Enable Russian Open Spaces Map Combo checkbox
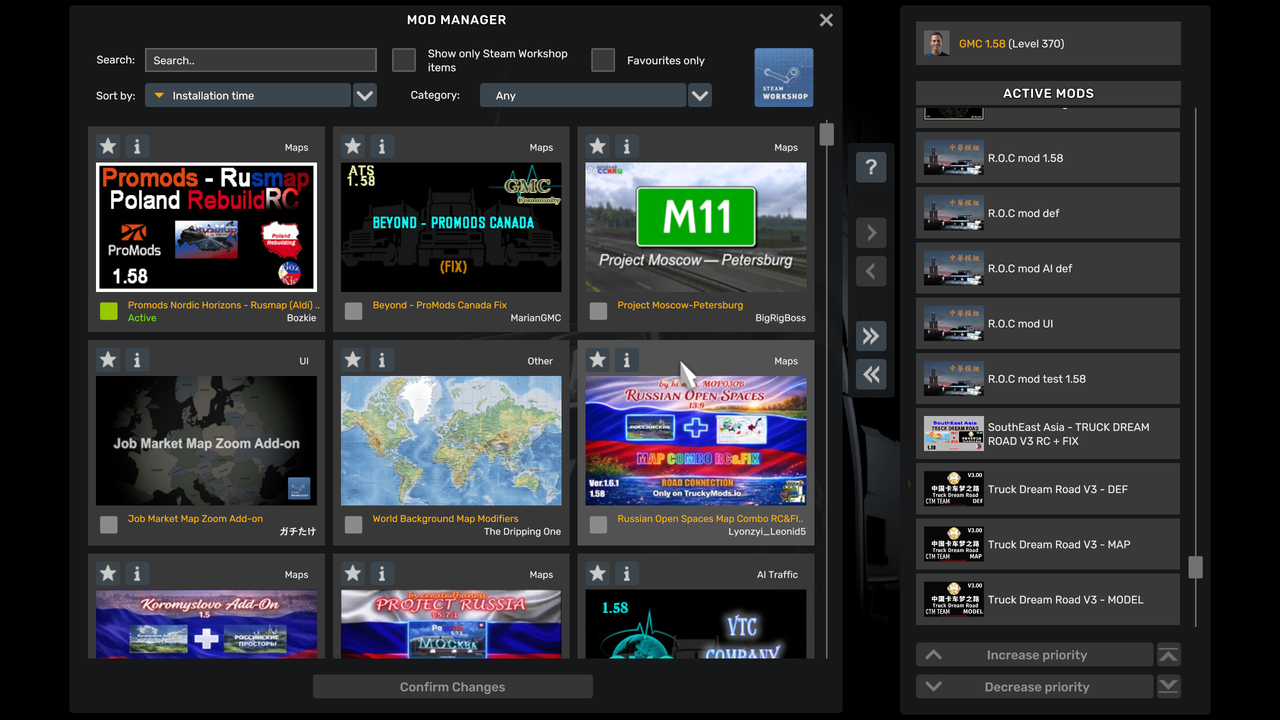This screenshot has width=1280, height=720. pos(599,525)
